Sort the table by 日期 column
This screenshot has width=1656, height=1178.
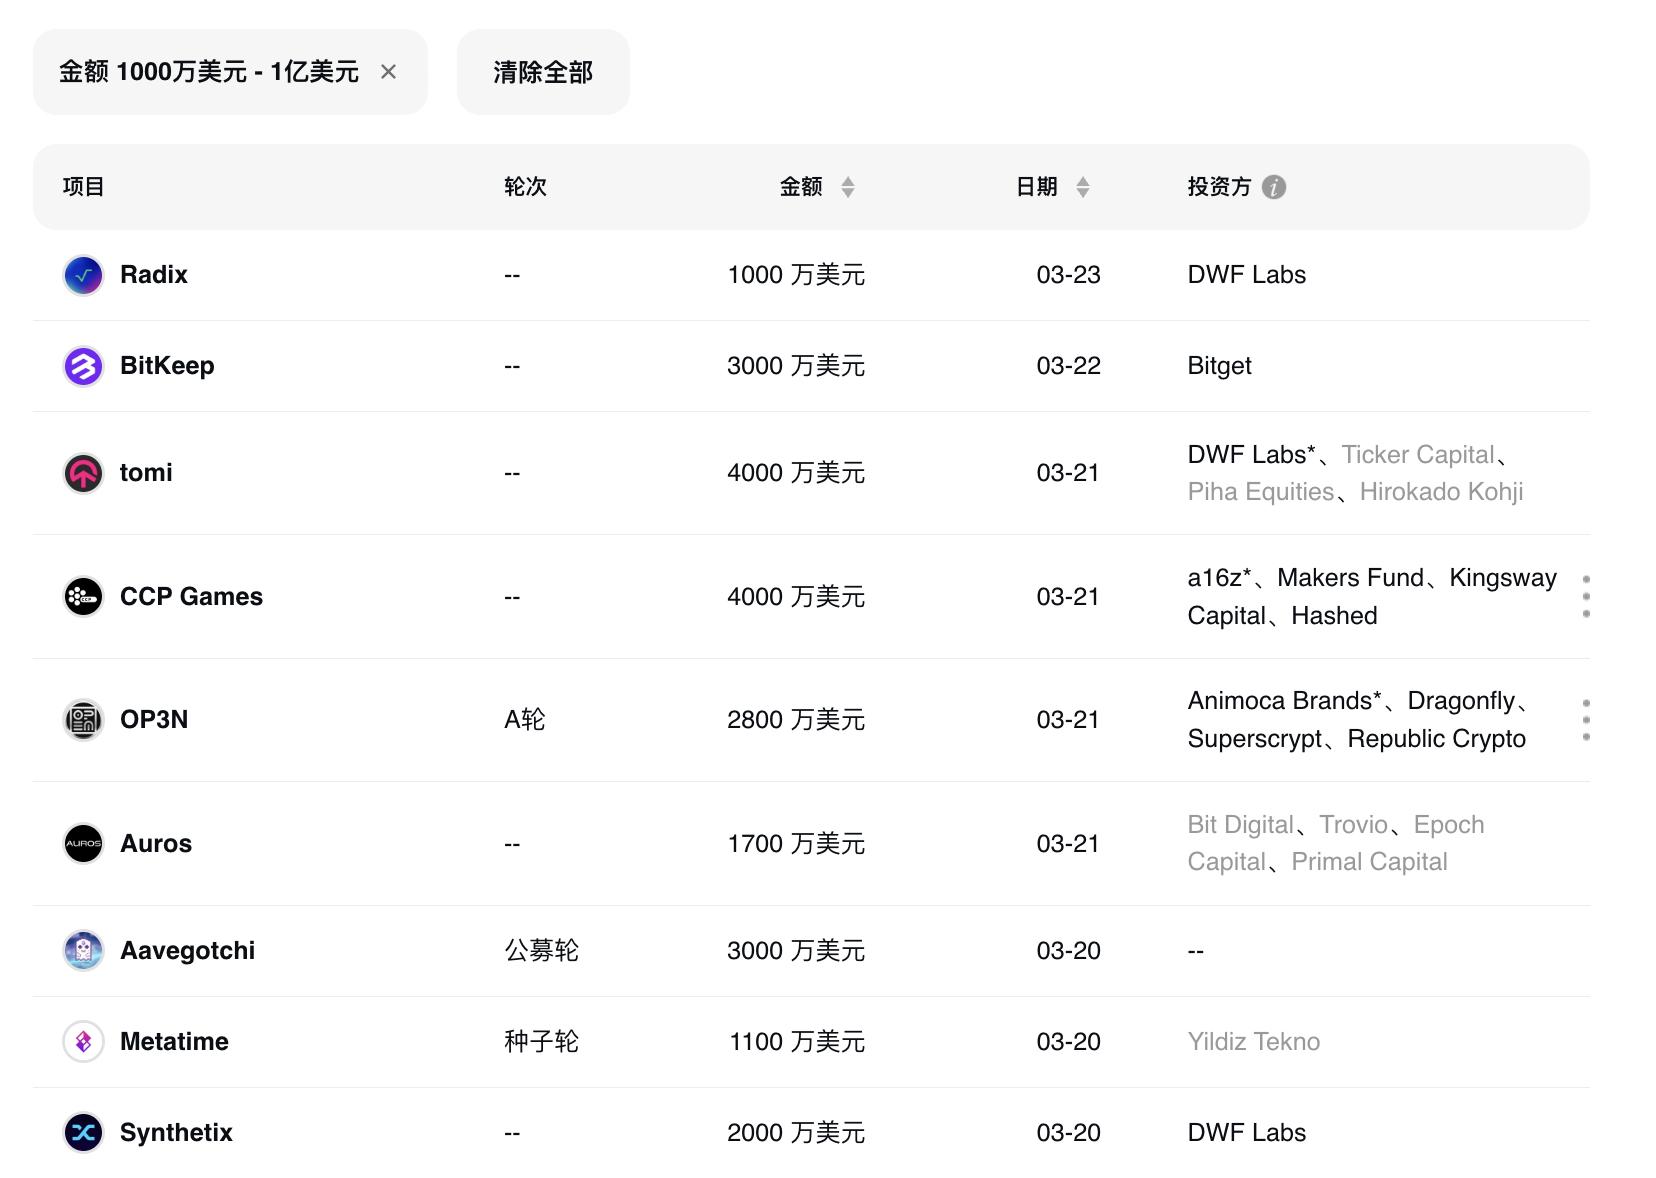point(1082,187)
